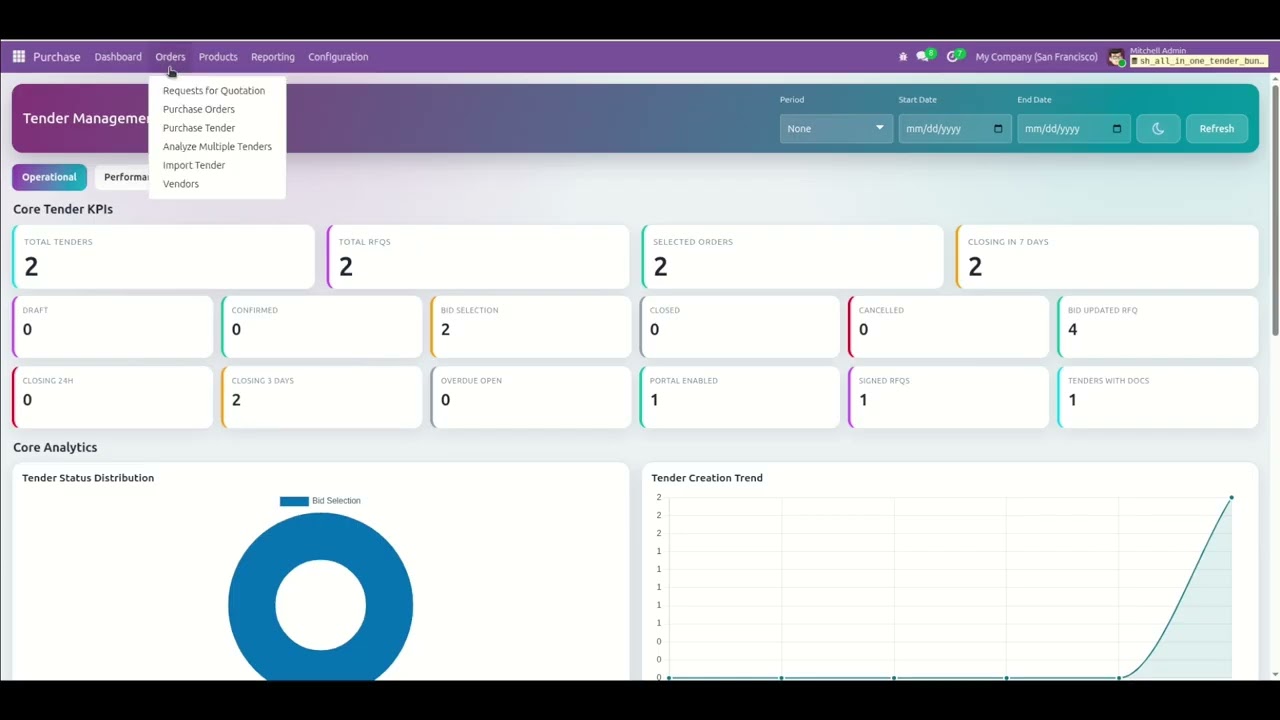Open Vendors from the Orders dropdown
The width and height of the screenshot is (1280, 720).
[x=181, y=184]
